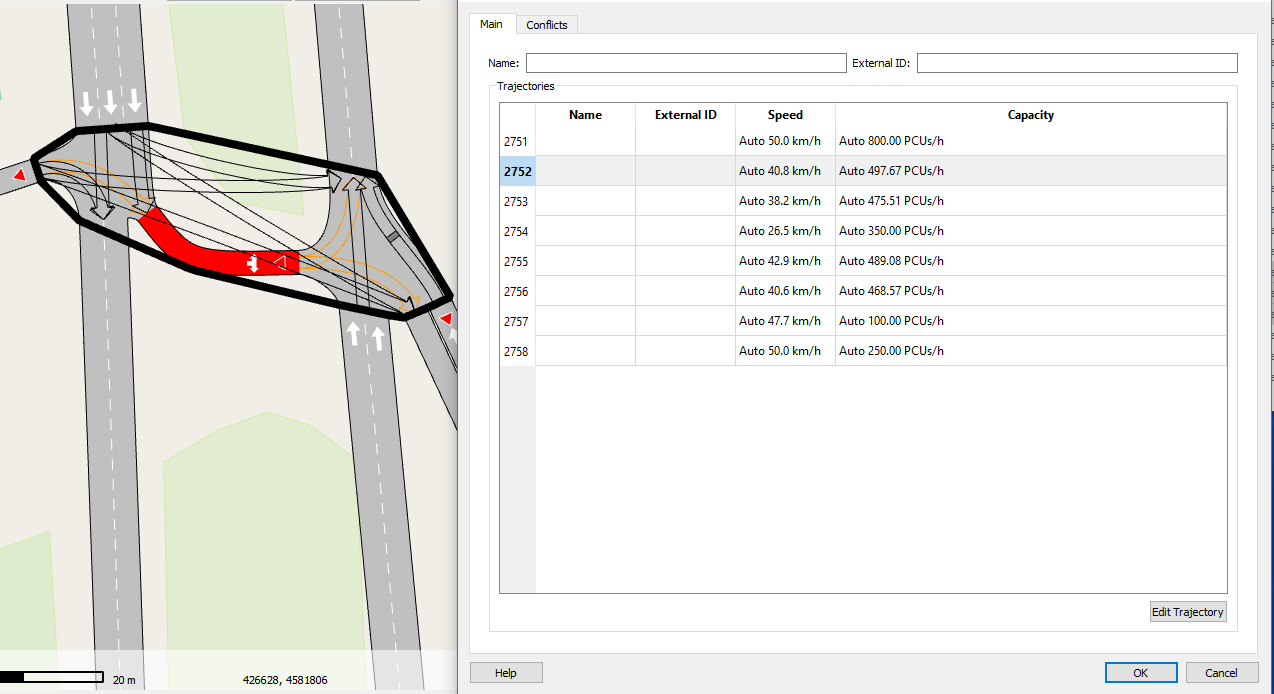Select trajectory row 2754
The image size is (1274, 694).
(x=517, y=231)
